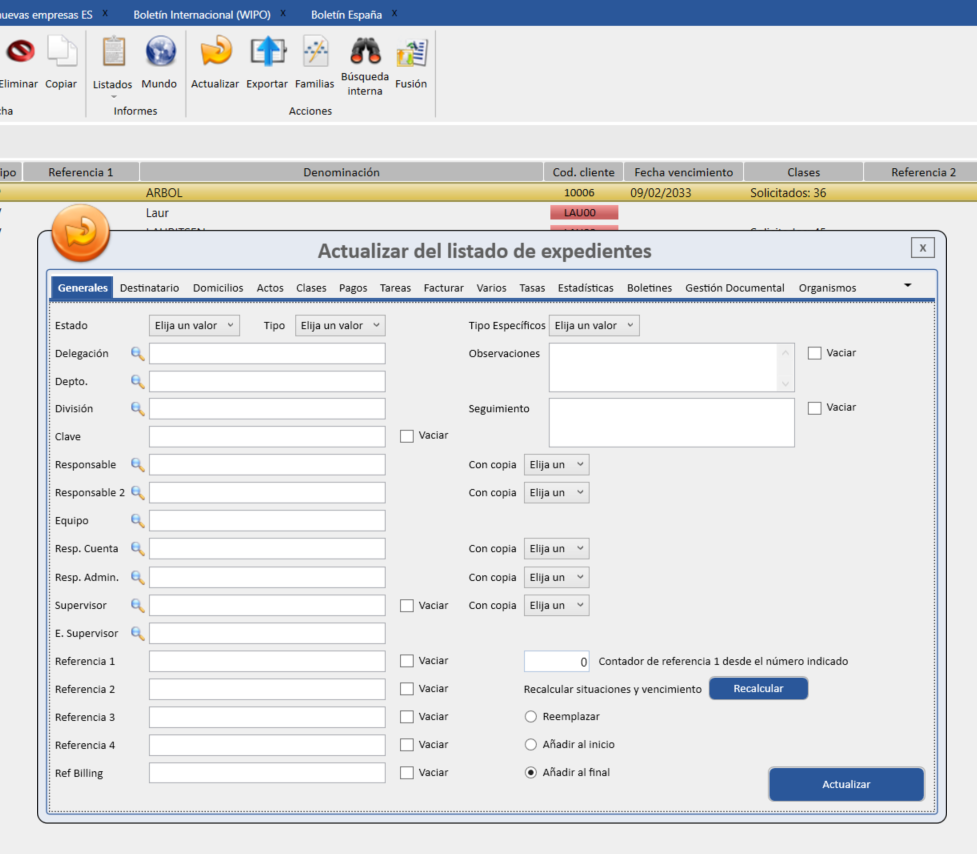Click the Fusión toolbar icon
This screenshot has width=977, height=854.
click(411, 52)
